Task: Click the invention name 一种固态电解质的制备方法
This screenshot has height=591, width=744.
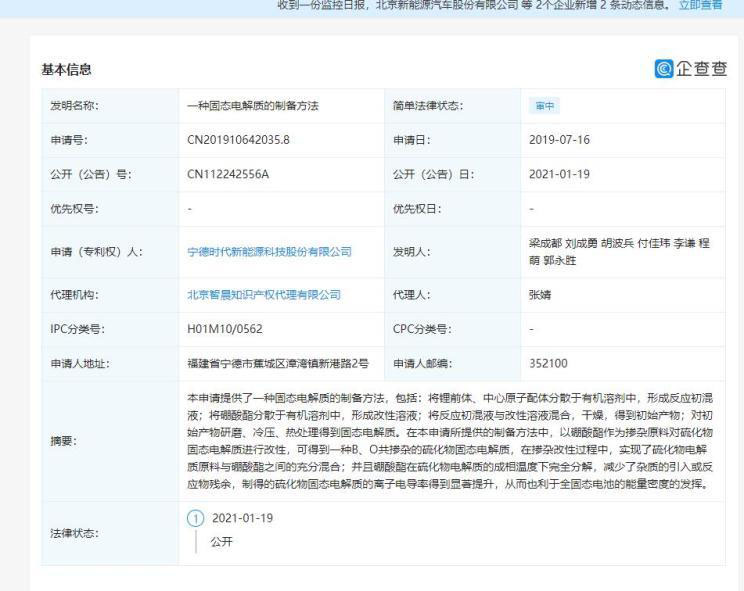Action: [252, 106]
